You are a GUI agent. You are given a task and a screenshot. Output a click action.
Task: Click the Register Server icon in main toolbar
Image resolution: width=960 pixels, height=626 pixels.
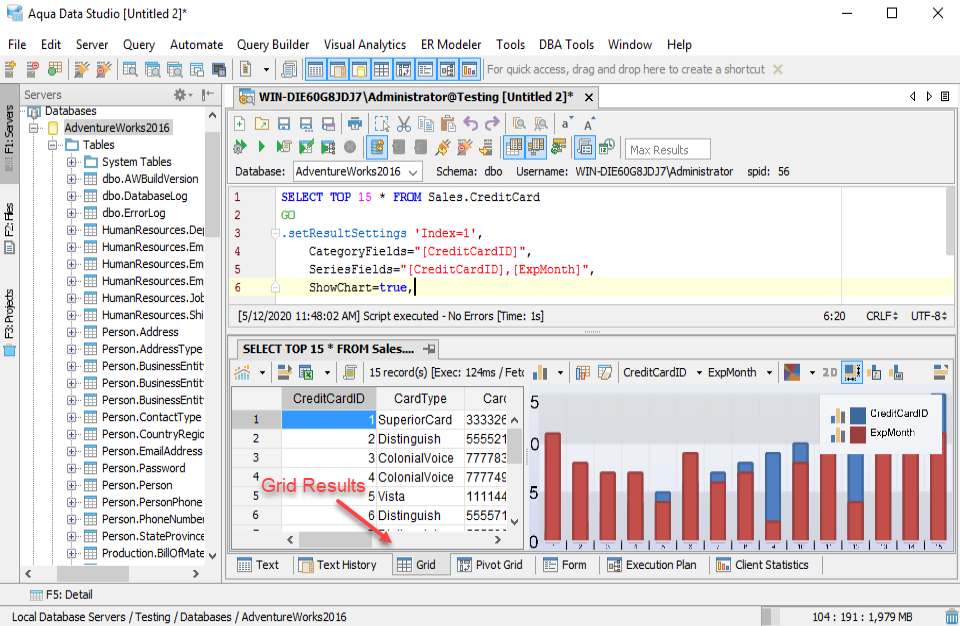[10, 69]
